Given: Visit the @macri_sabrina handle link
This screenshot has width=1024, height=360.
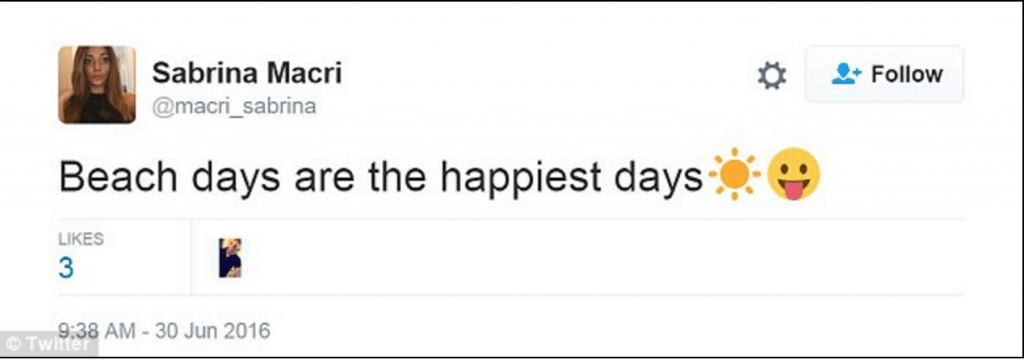Looking at the screenshot, I should [x=234, y=106].
